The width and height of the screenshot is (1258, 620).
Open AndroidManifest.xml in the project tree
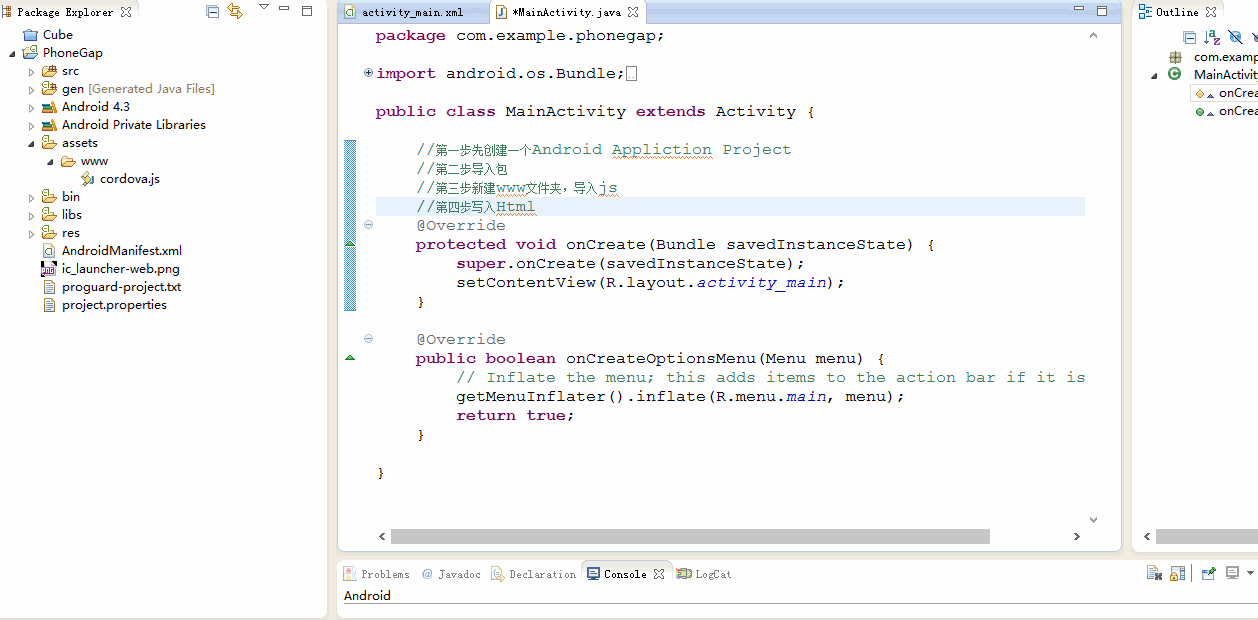pos(122,251)
